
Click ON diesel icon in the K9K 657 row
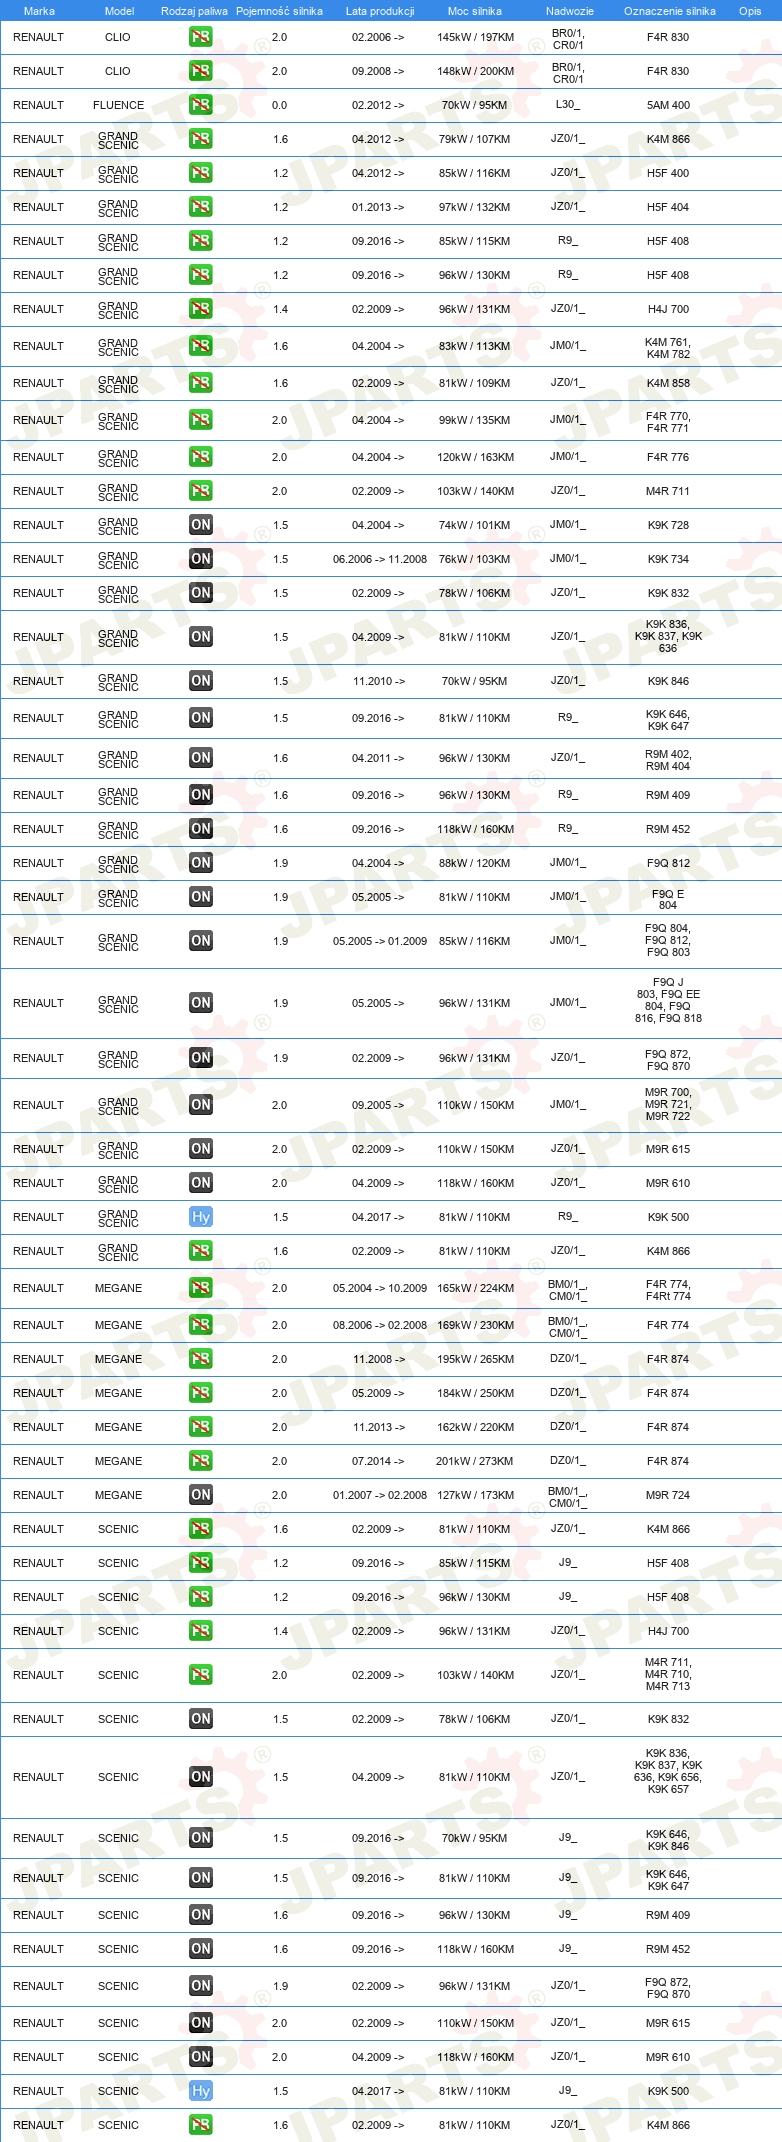tap(200, 1777)
